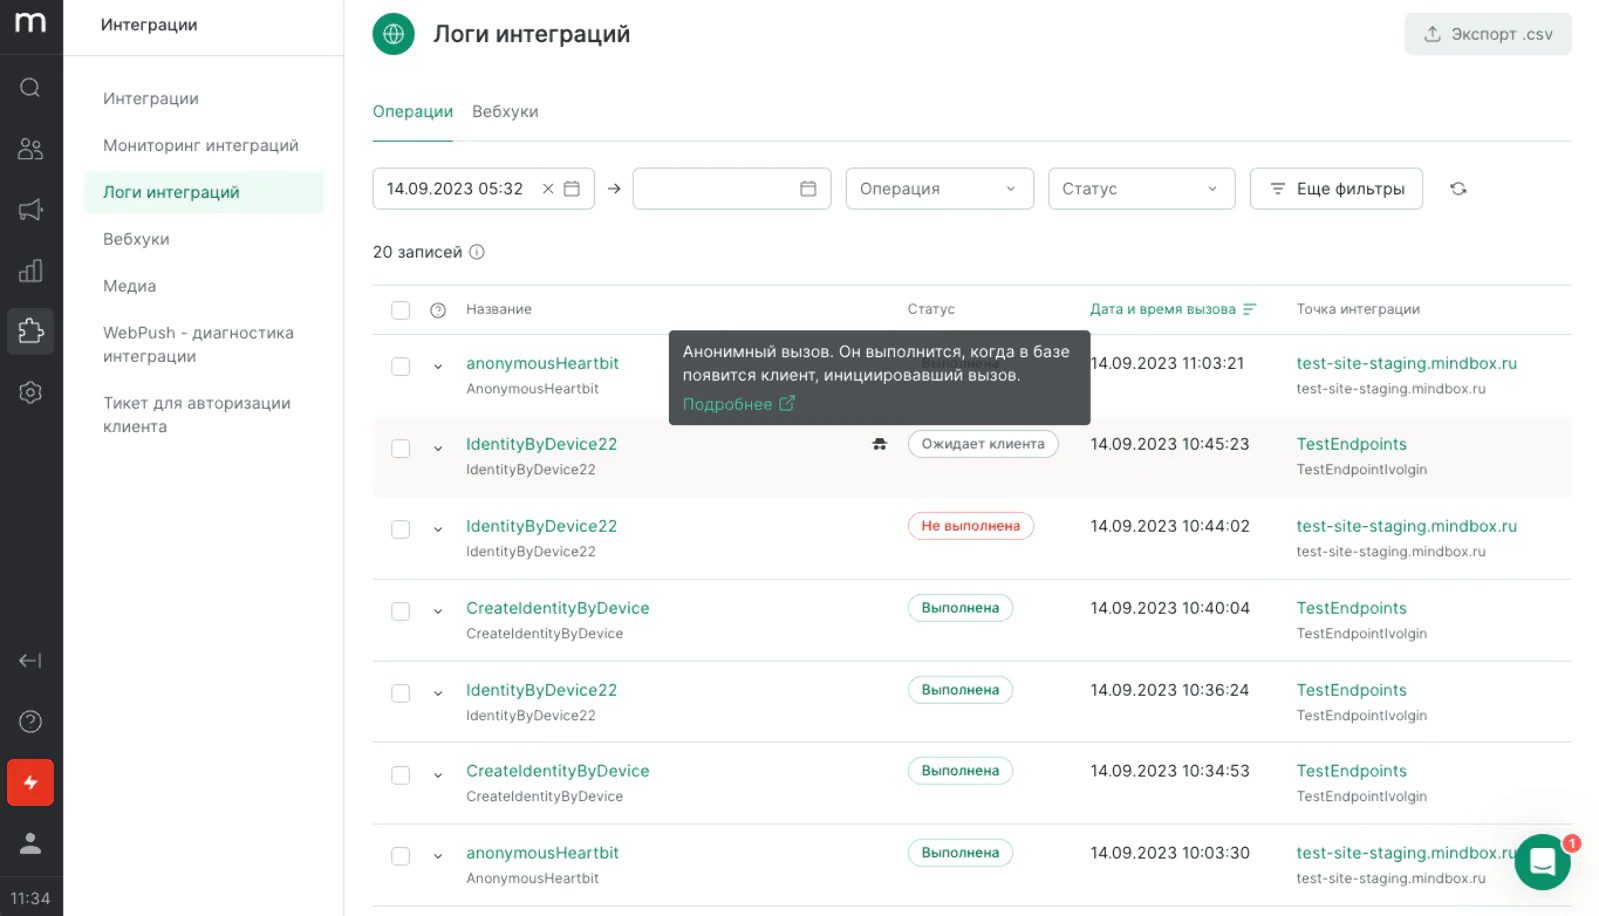Click the info icon next to 20 записей
Screen dimensions: 1599x916
[477, 252]
